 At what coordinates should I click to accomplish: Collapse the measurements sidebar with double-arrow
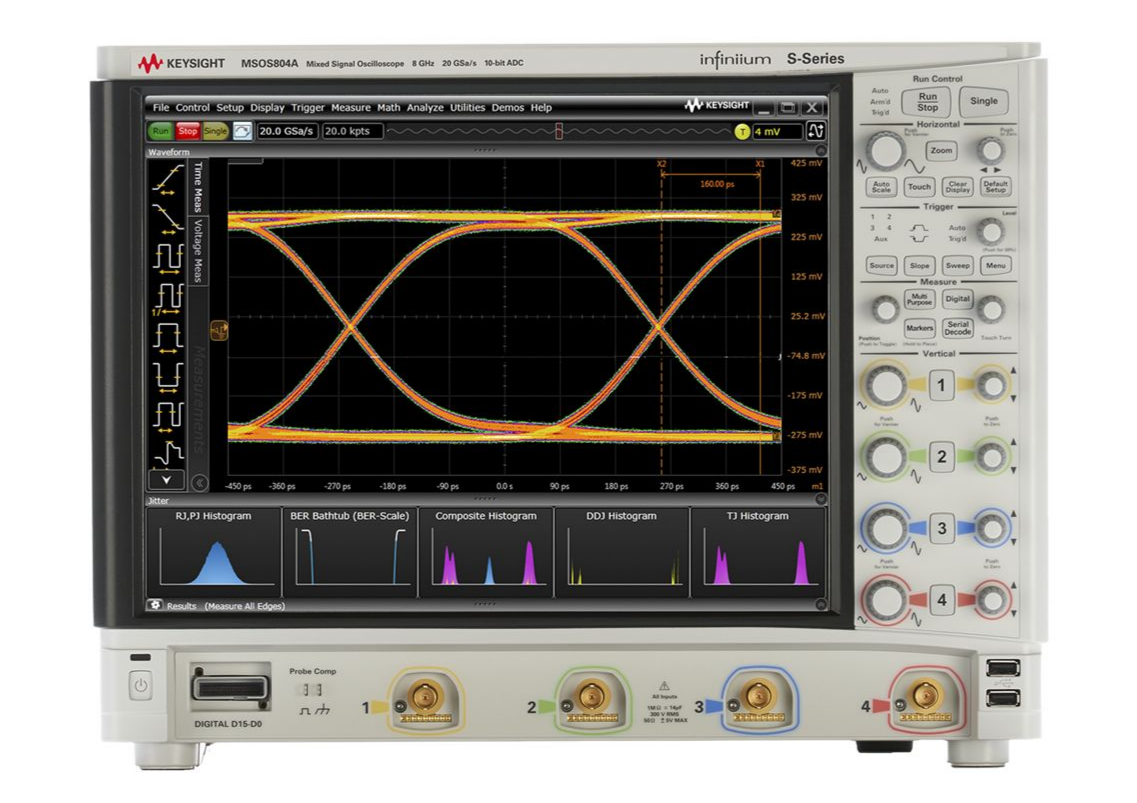pyautogui.click(x=200, y=482)
